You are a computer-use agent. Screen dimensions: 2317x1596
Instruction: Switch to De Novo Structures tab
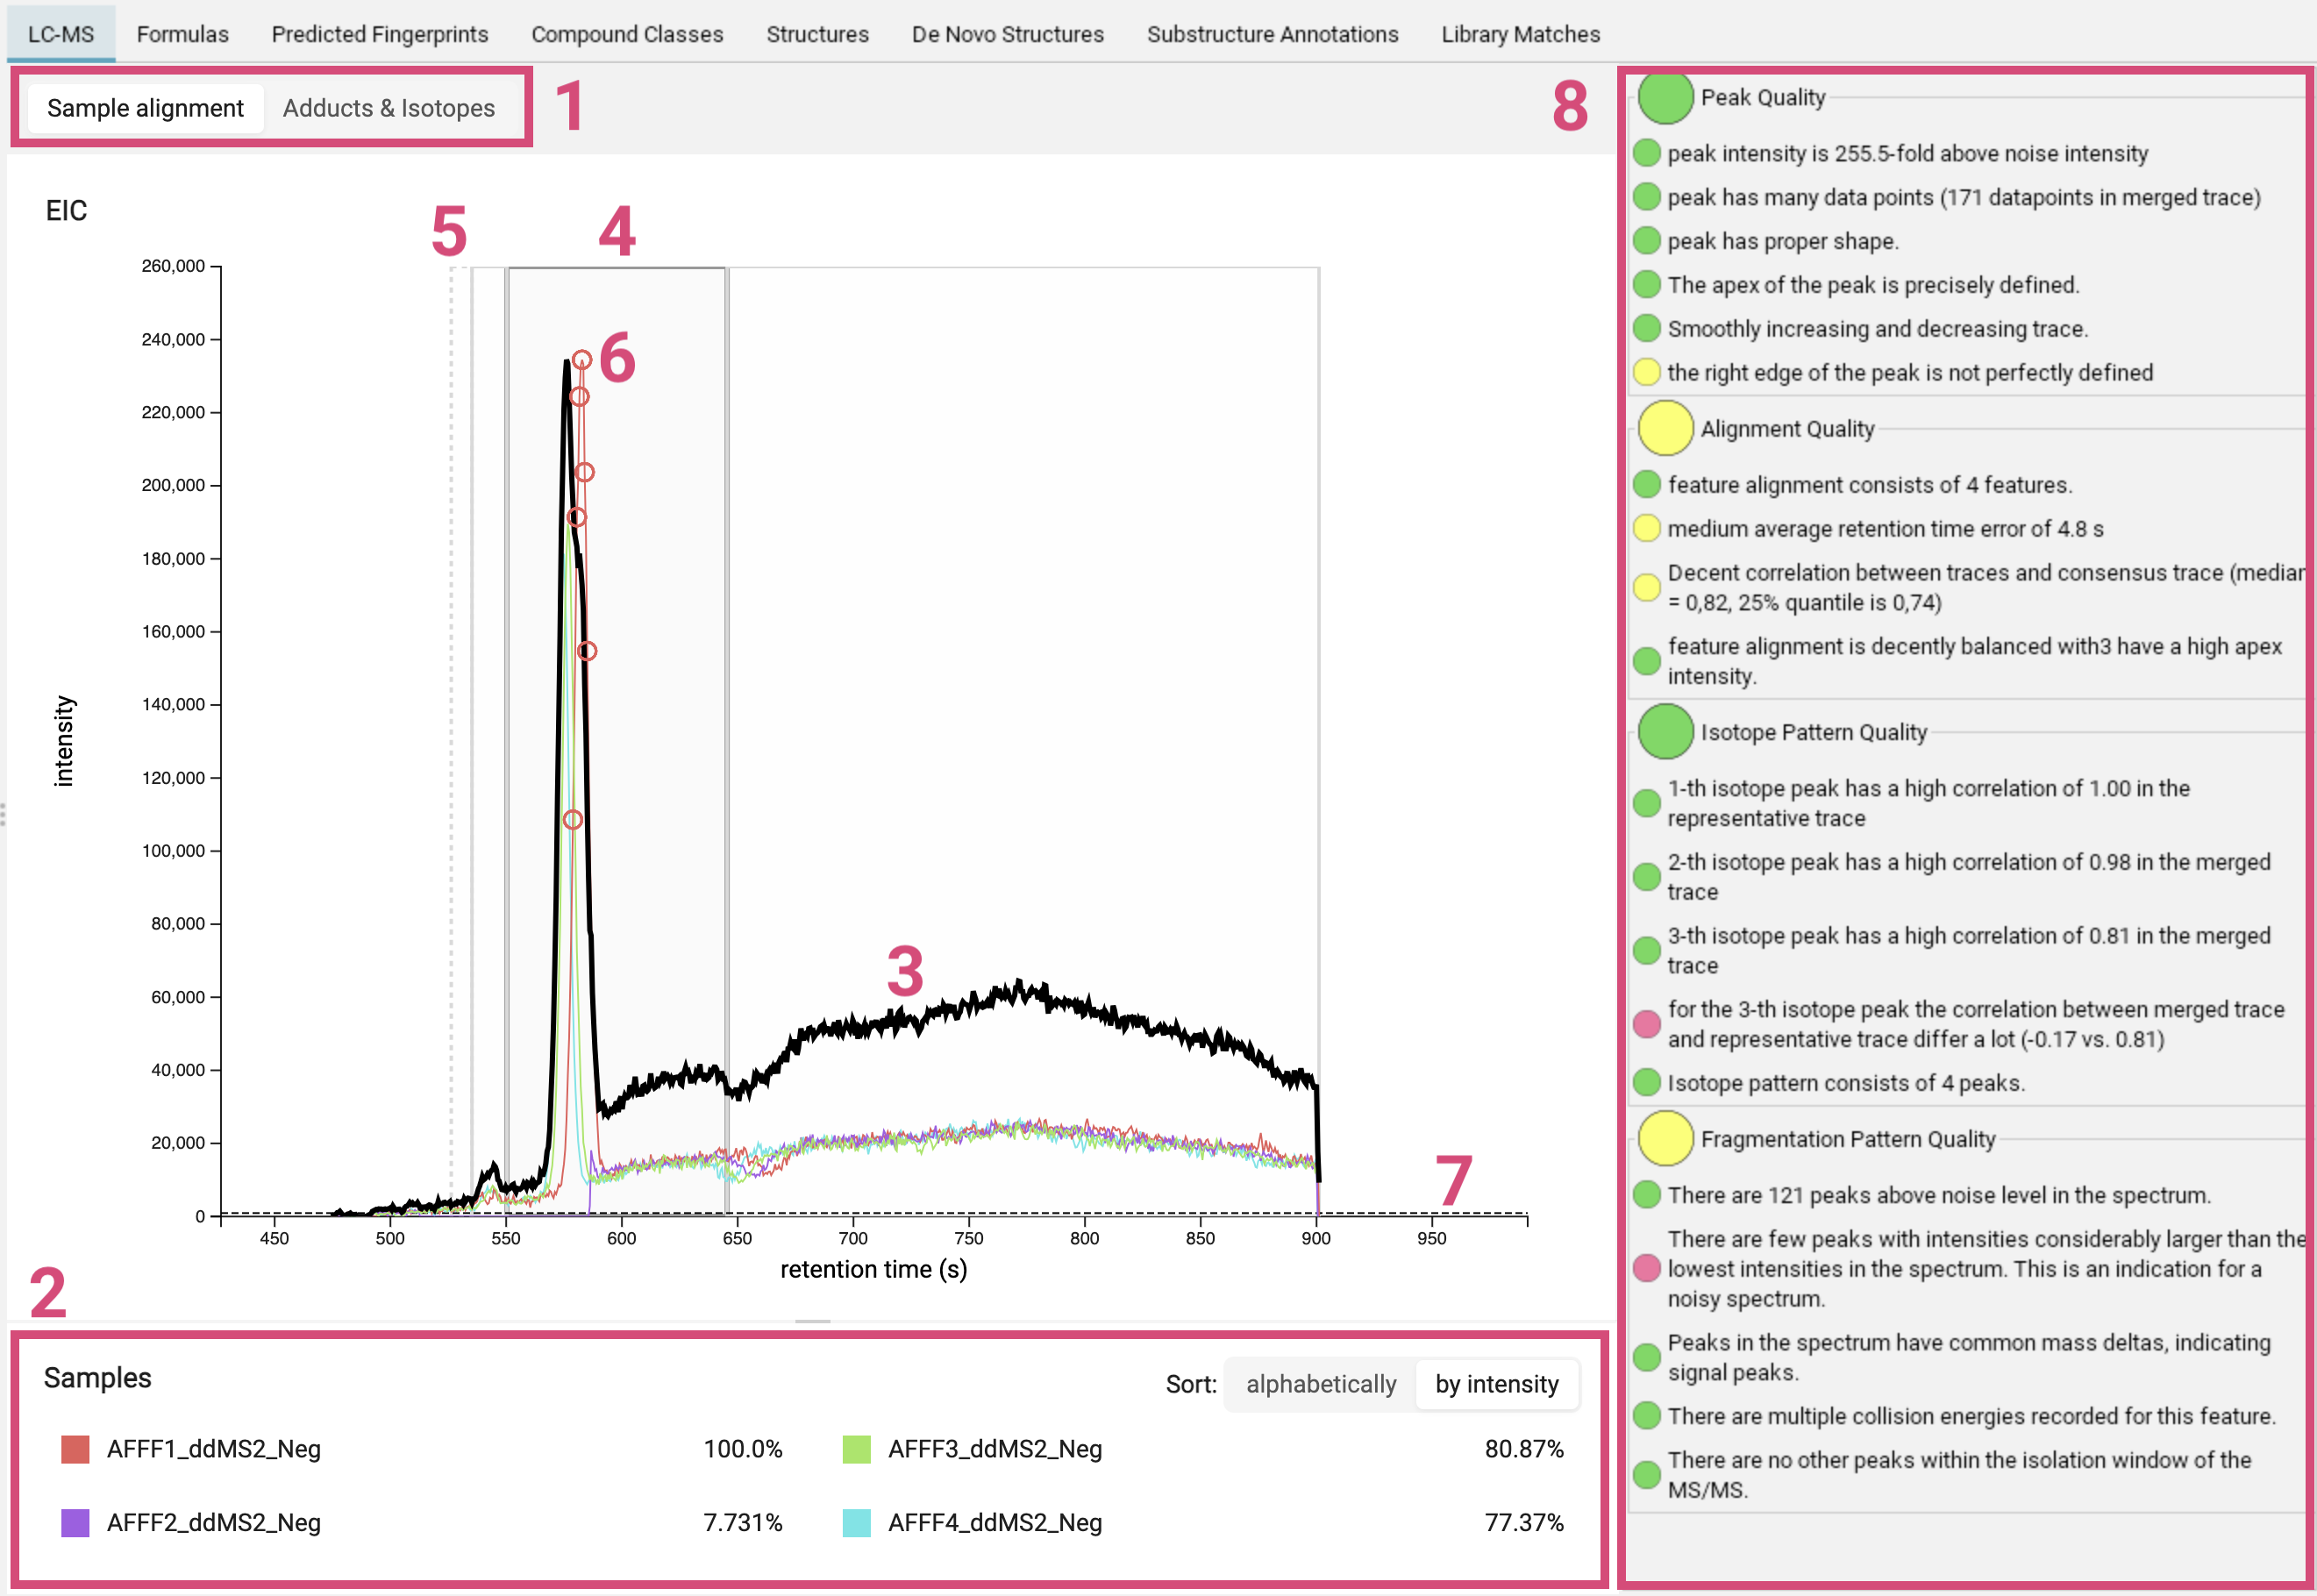coord(1007,33)
